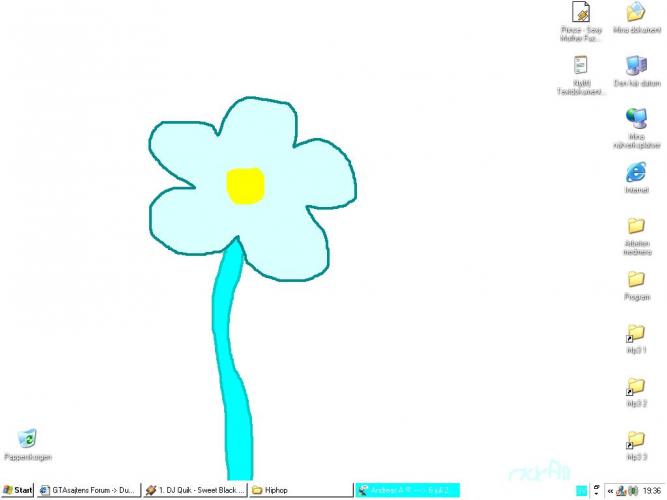Screen dimensions: 667x500
Task: Click the Start button
Action: click(18, 490)
